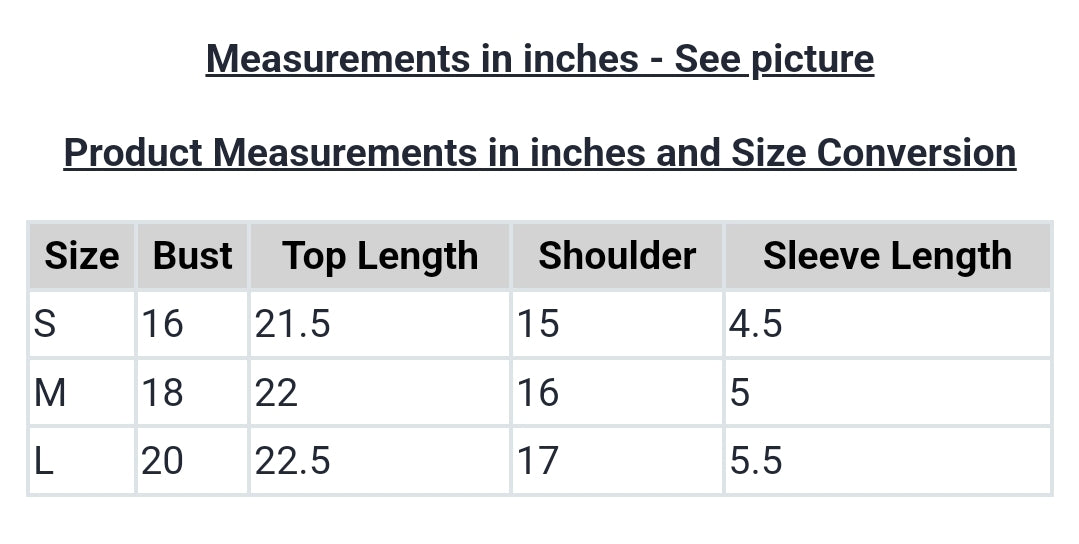
Task: Click the "Measurements in inches - See picture" link
Action: click(x=539, y=59)
